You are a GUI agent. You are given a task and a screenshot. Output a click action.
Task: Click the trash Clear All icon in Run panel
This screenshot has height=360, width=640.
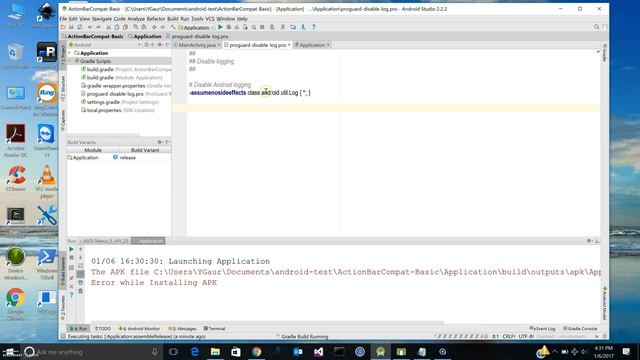[80, 291]
